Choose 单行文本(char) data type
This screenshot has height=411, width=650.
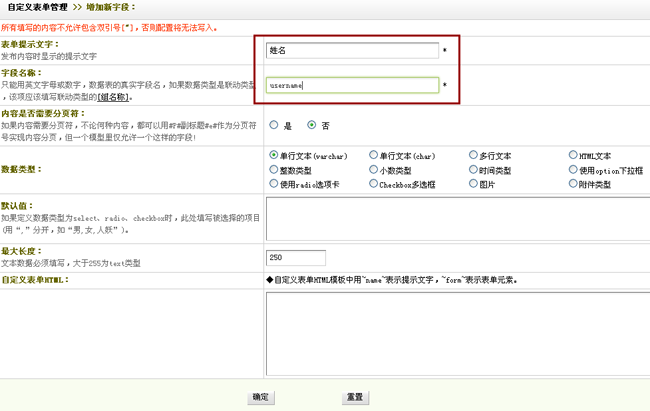point(373,156)
